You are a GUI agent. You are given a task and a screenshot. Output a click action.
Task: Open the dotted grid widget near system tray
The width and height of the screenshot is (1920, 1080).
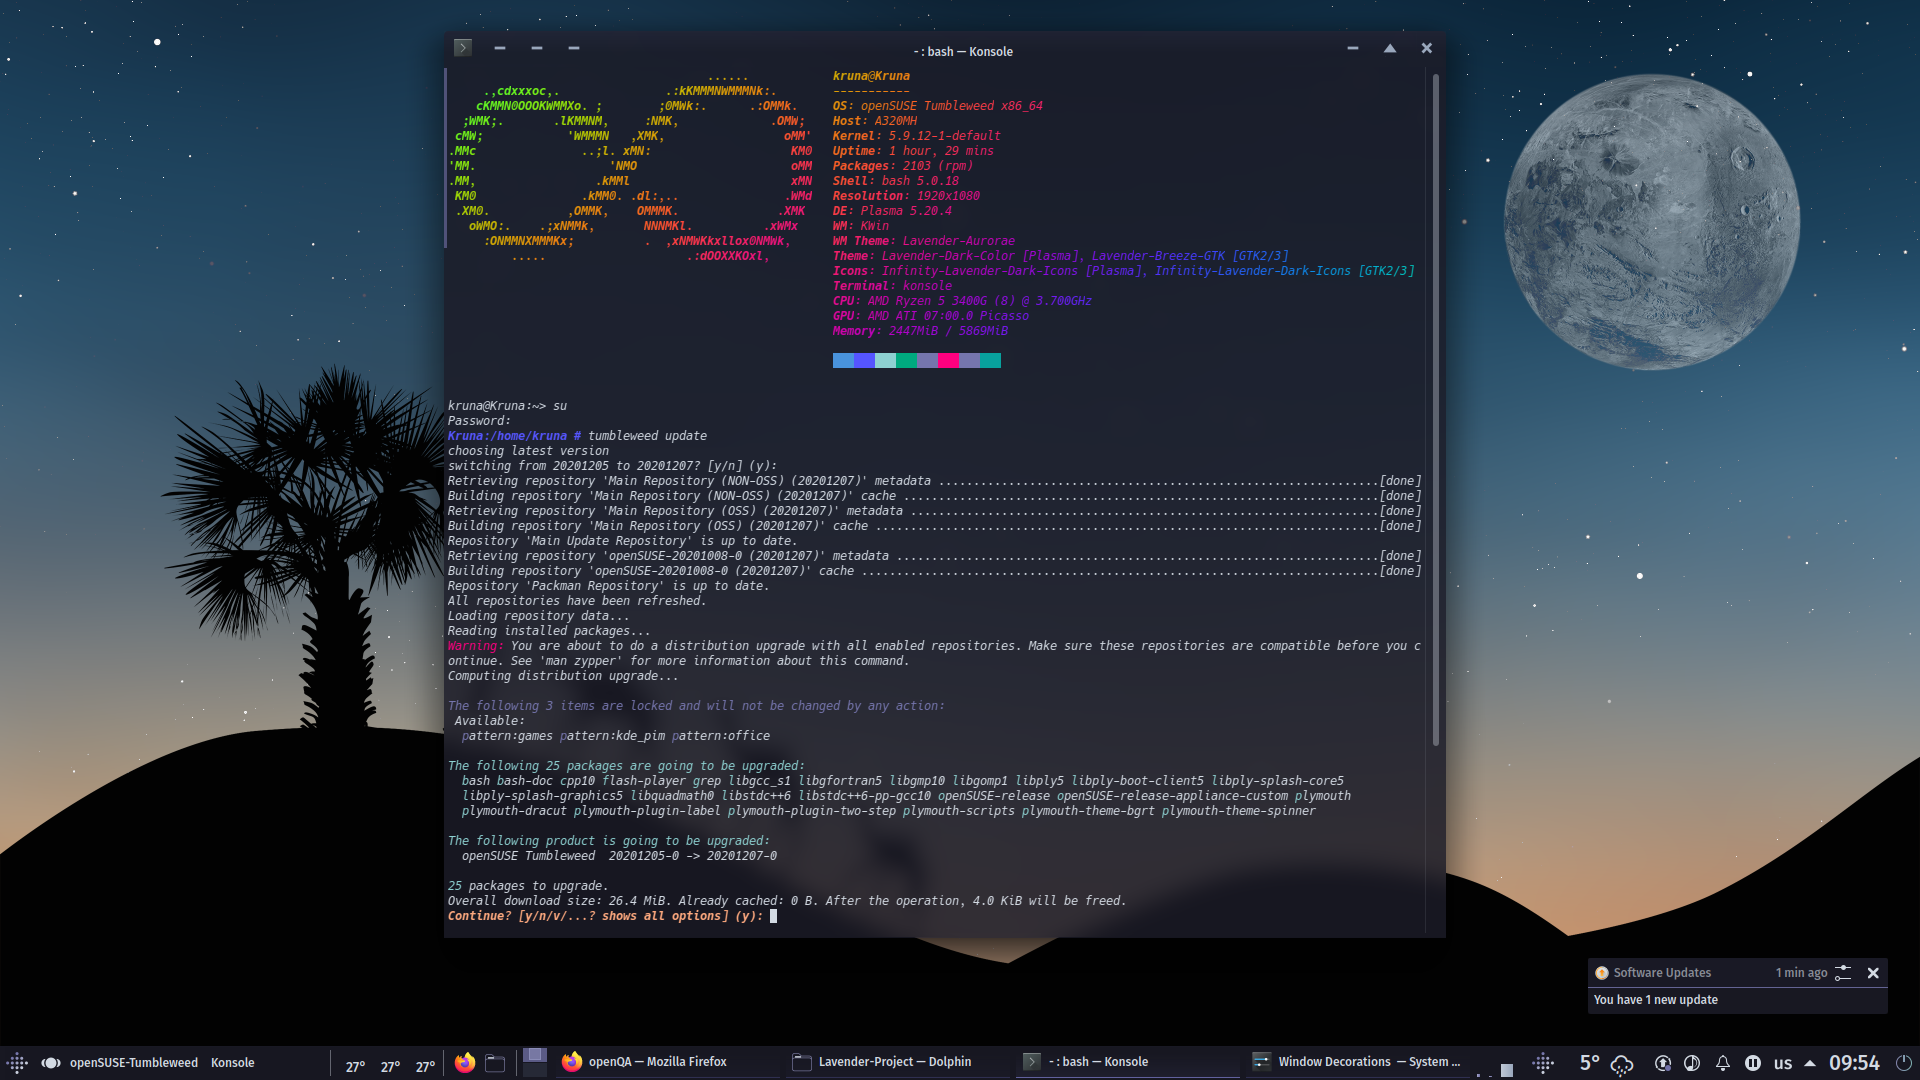point(1543,1063)
